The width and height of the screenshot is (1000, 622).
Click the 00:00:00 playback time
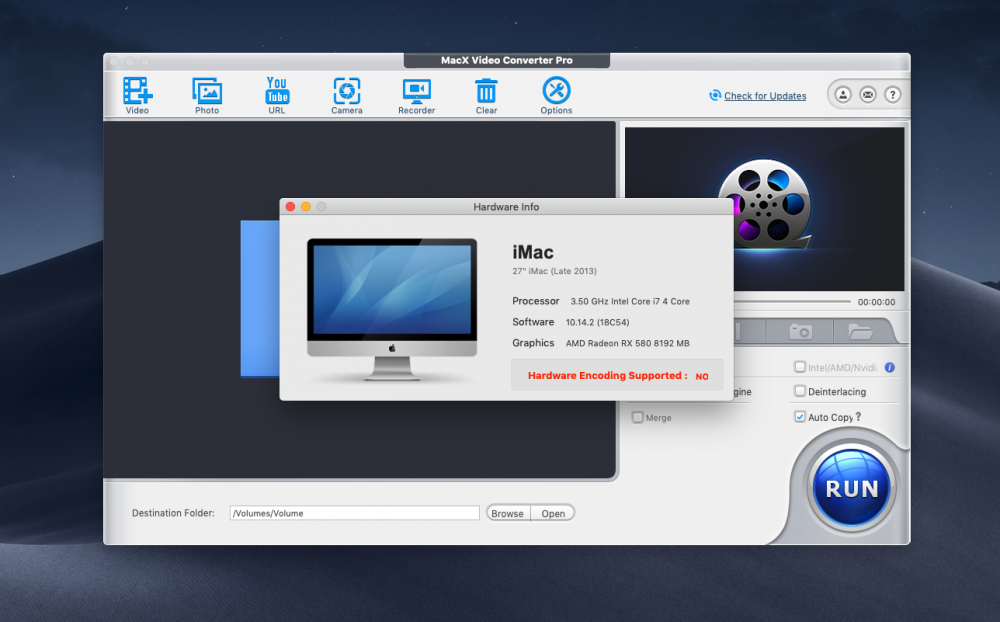[876, 302]
